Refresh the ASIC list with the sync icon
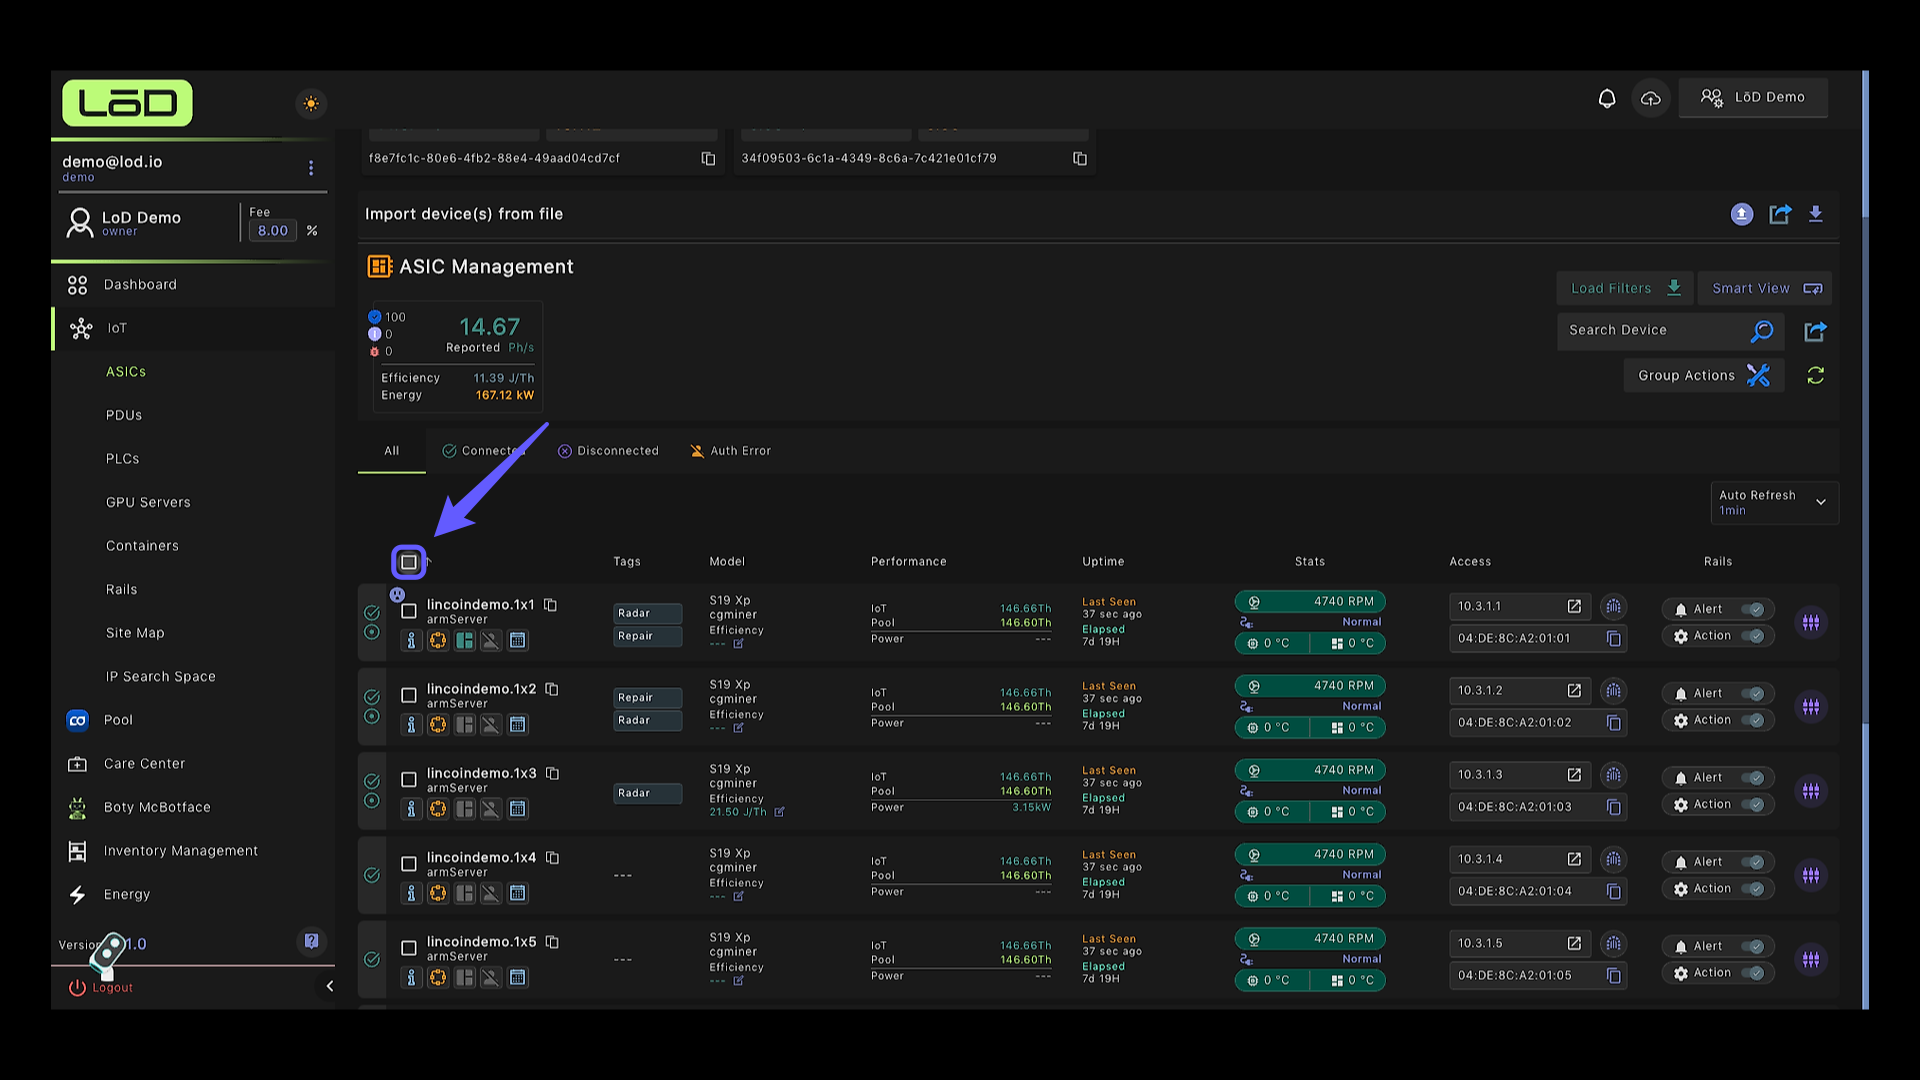This screenshot has width=1920, height=1080. click(1816, 375)
